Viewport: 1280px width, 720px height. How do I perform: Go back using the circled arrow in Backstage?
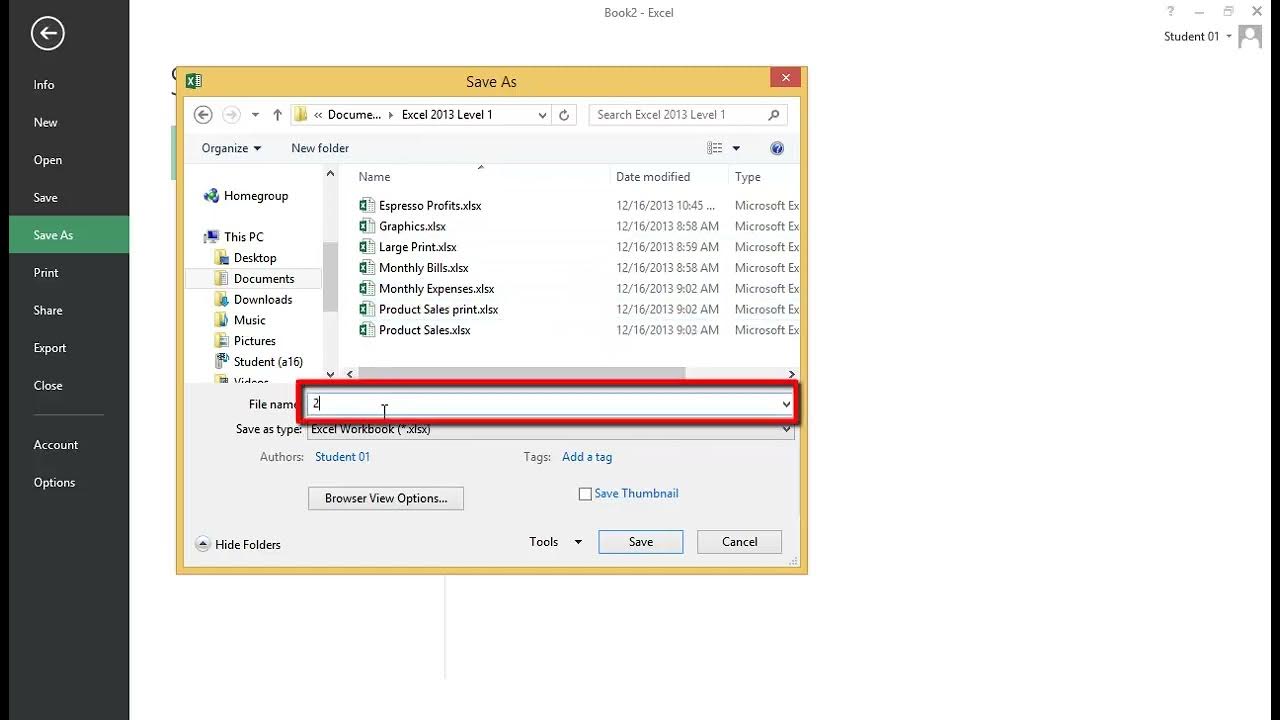tap(47, 34)
